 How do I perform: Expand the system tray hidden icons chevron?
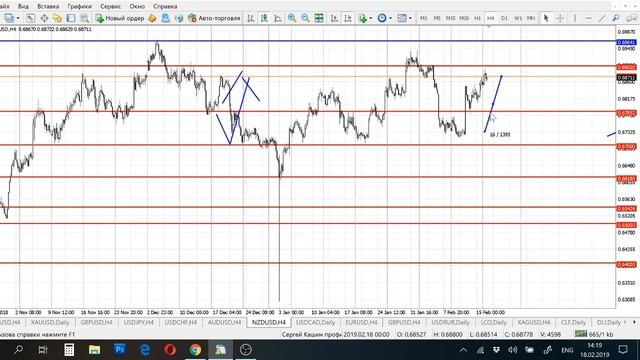tap(463, 350)
